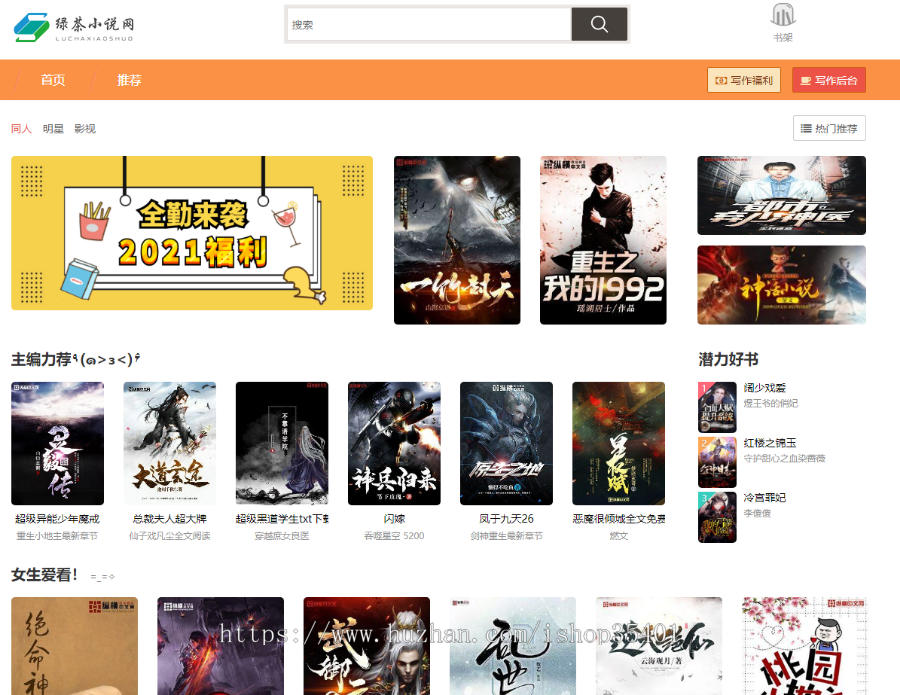Click the 红楼之锦玉 title link
This screenshot has width=900, height=695.
pos(770,443)
